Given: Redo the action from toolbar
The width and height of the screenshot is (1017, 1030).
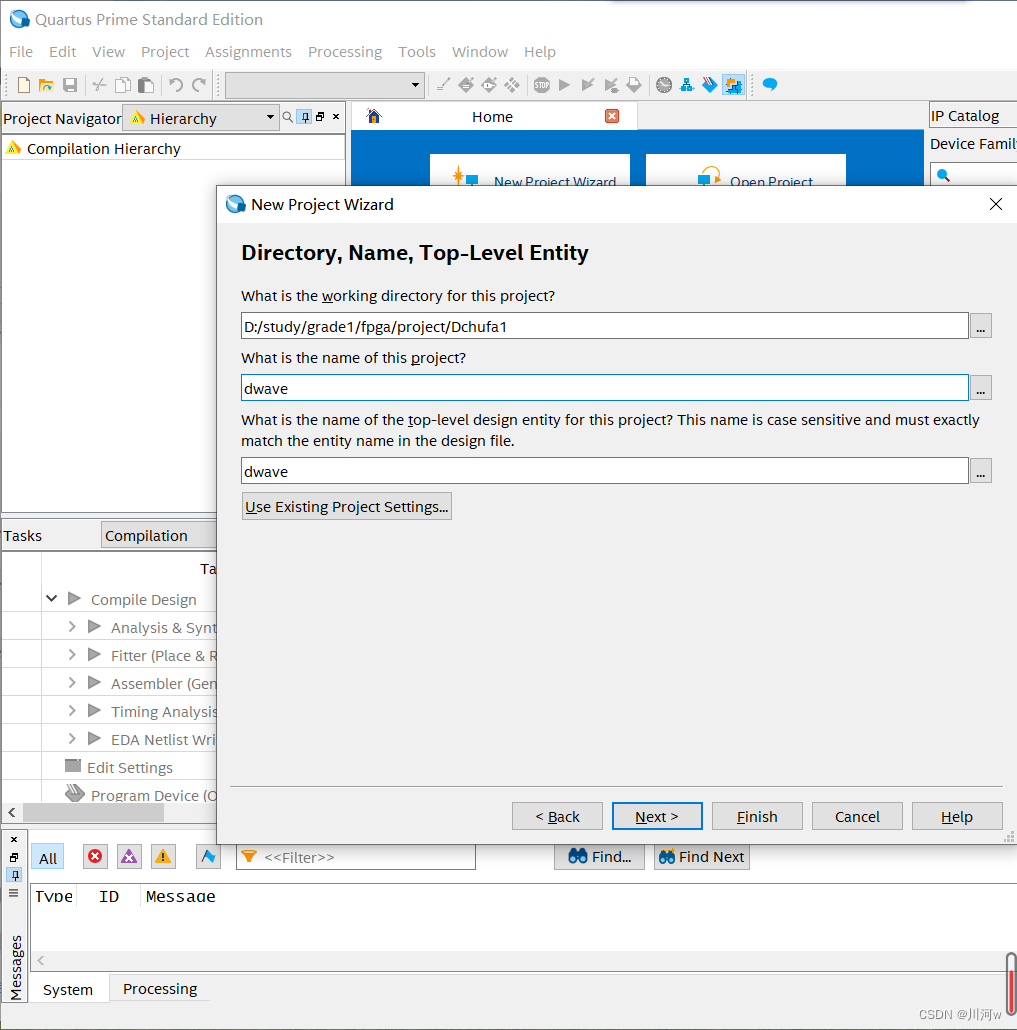Looking at the screenshot, I should coord(199,85).
